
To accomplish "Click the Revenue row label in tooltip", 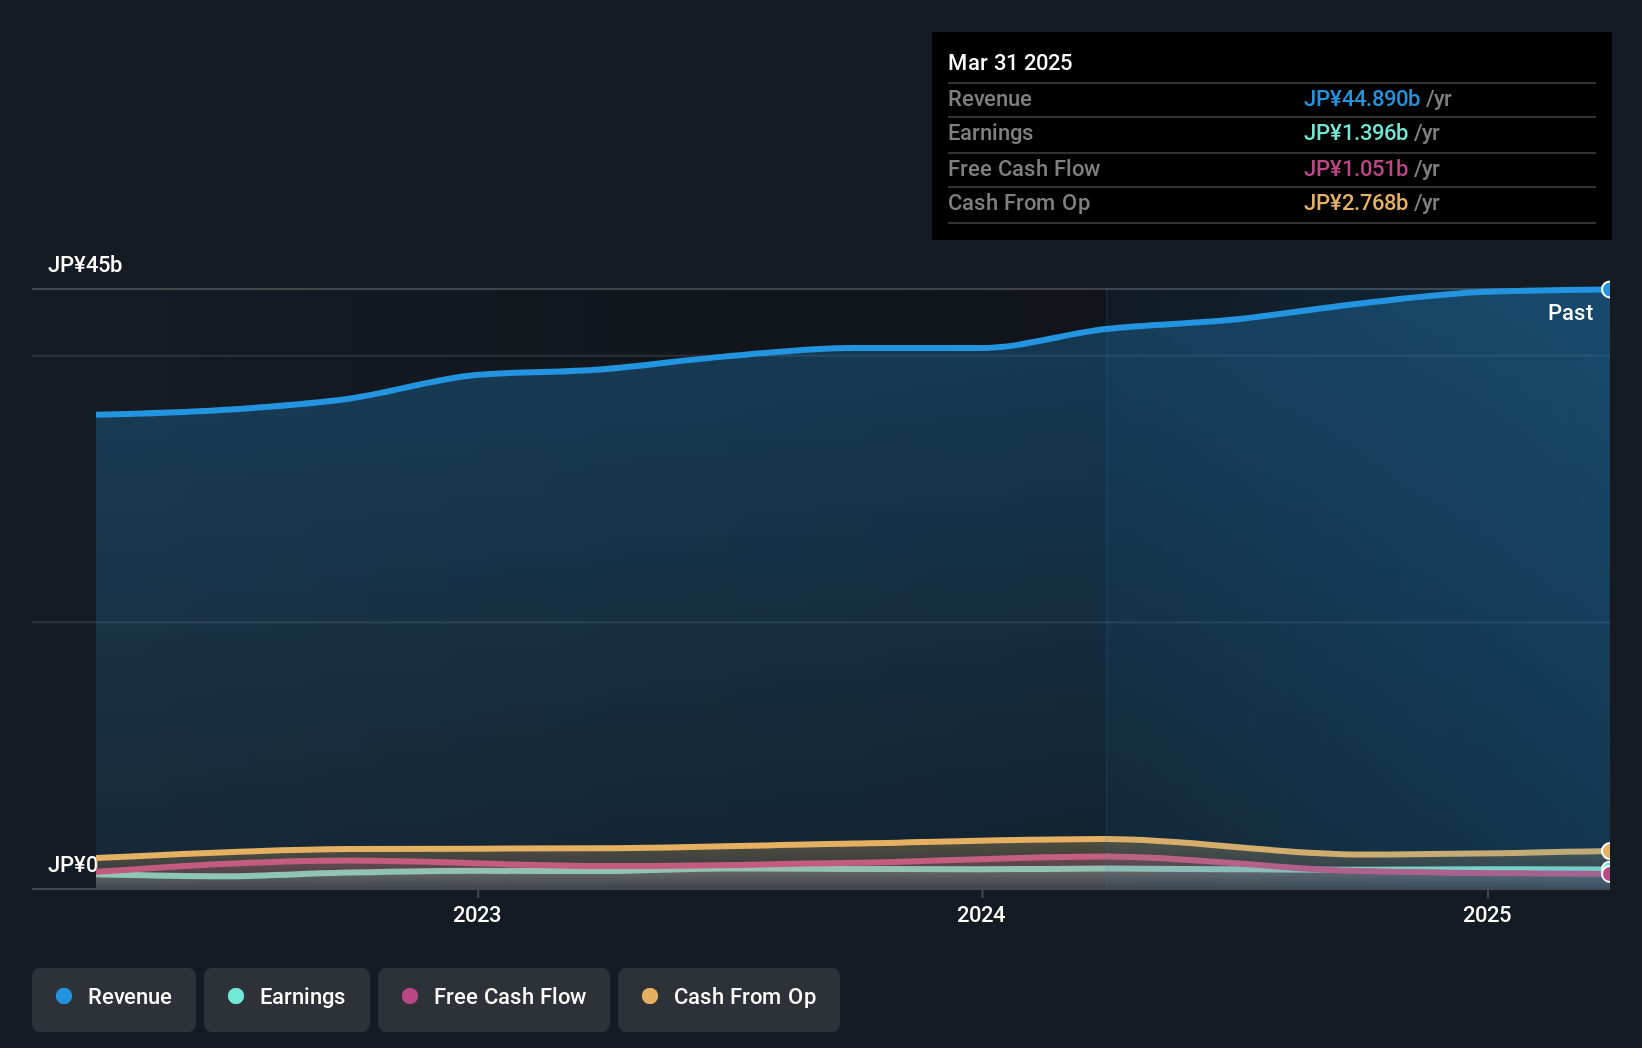I will tap(990, 98).
